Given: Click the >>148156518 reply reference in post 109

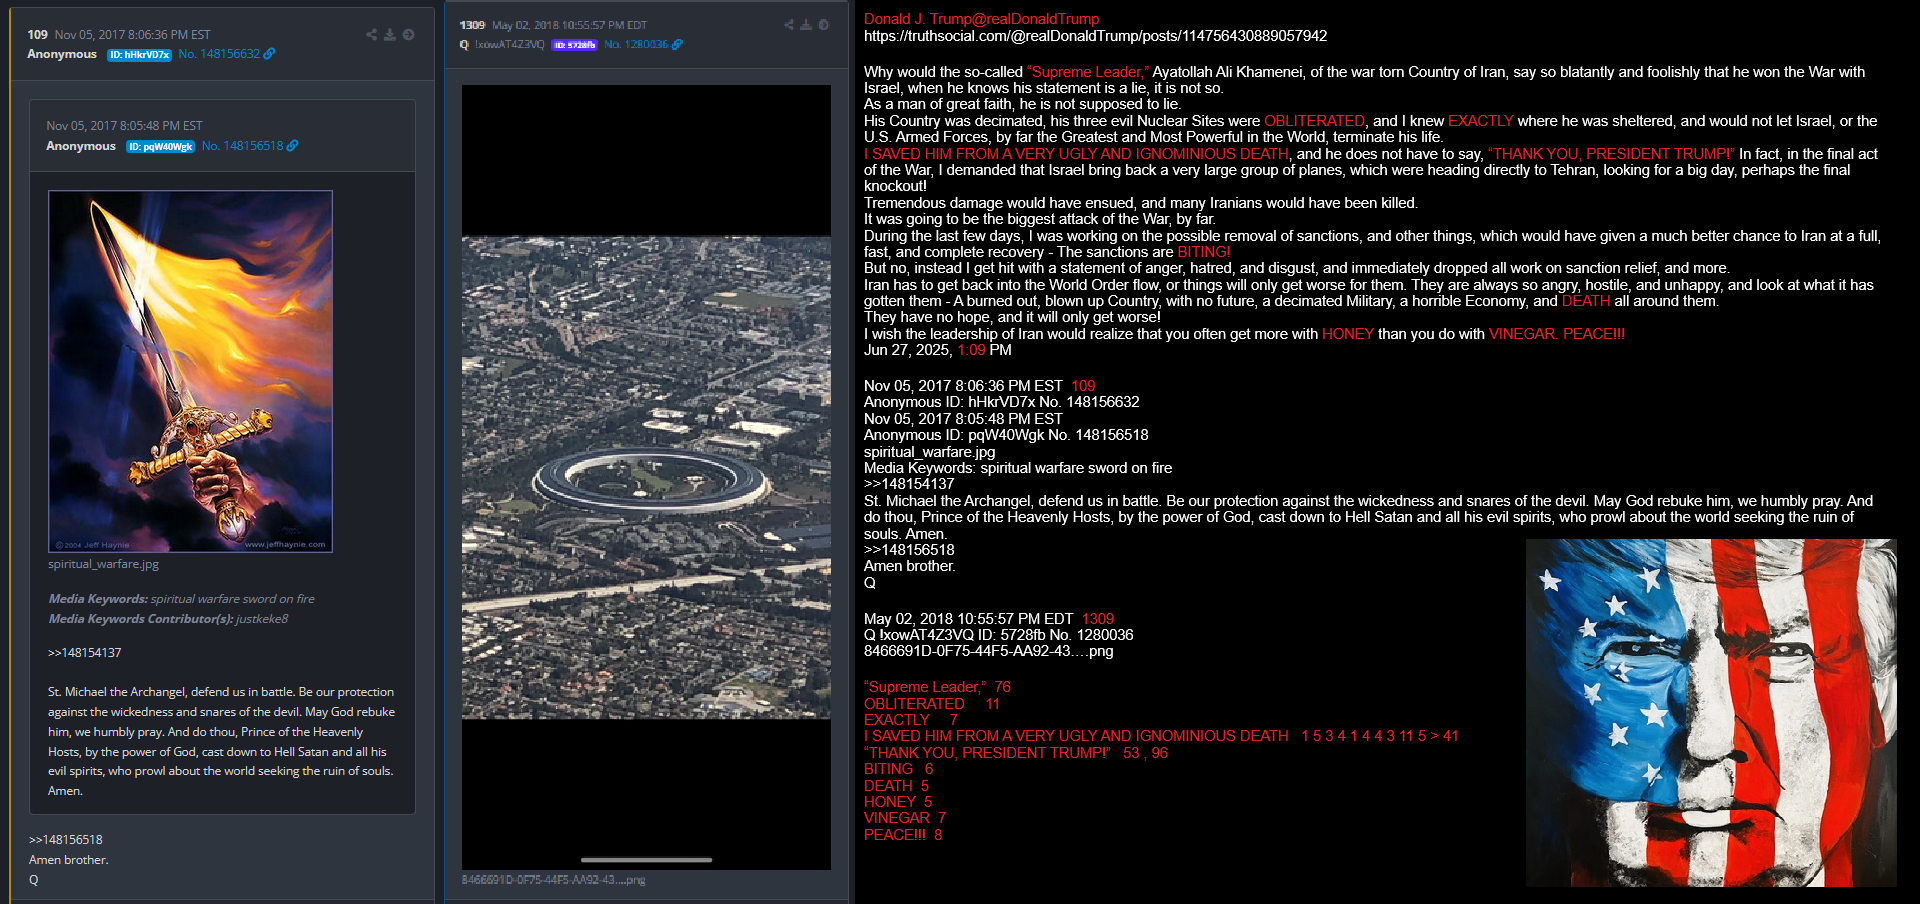Looking at the screenshot, I should point(65,840).
